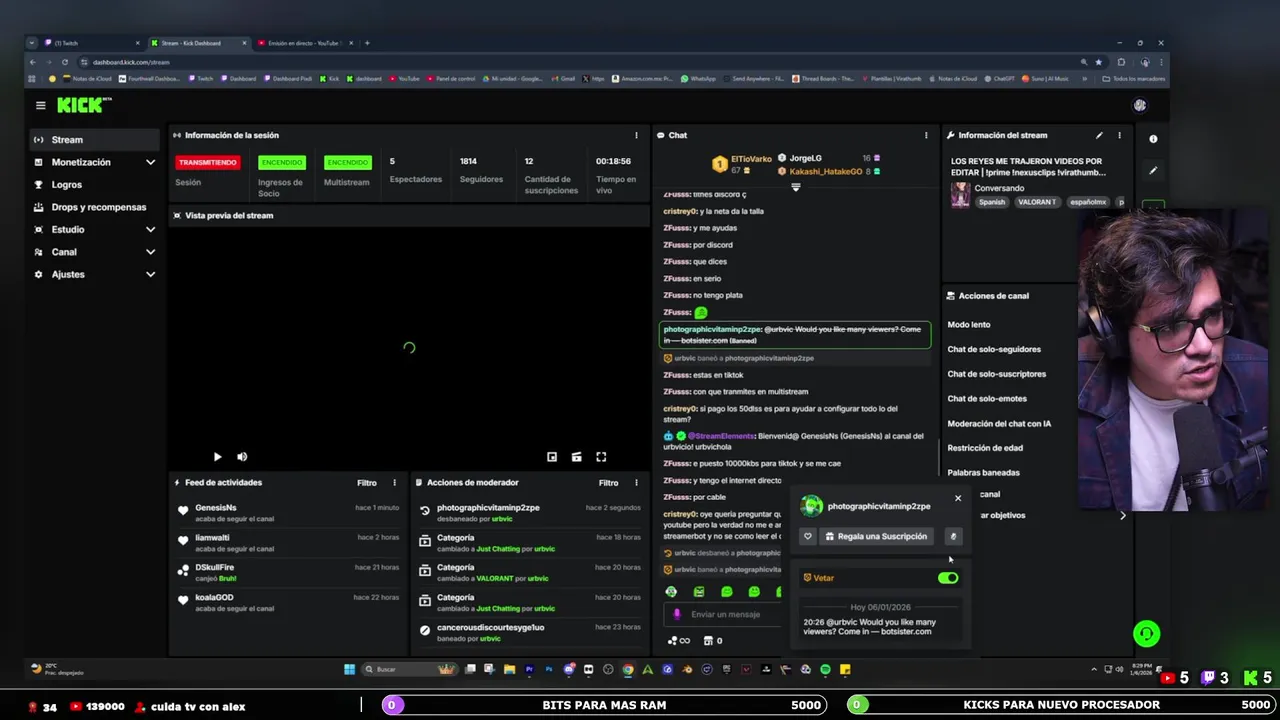
Task: Switch to the Twitch browser tab
Action: pyautogui.click(x=92, y=43)
